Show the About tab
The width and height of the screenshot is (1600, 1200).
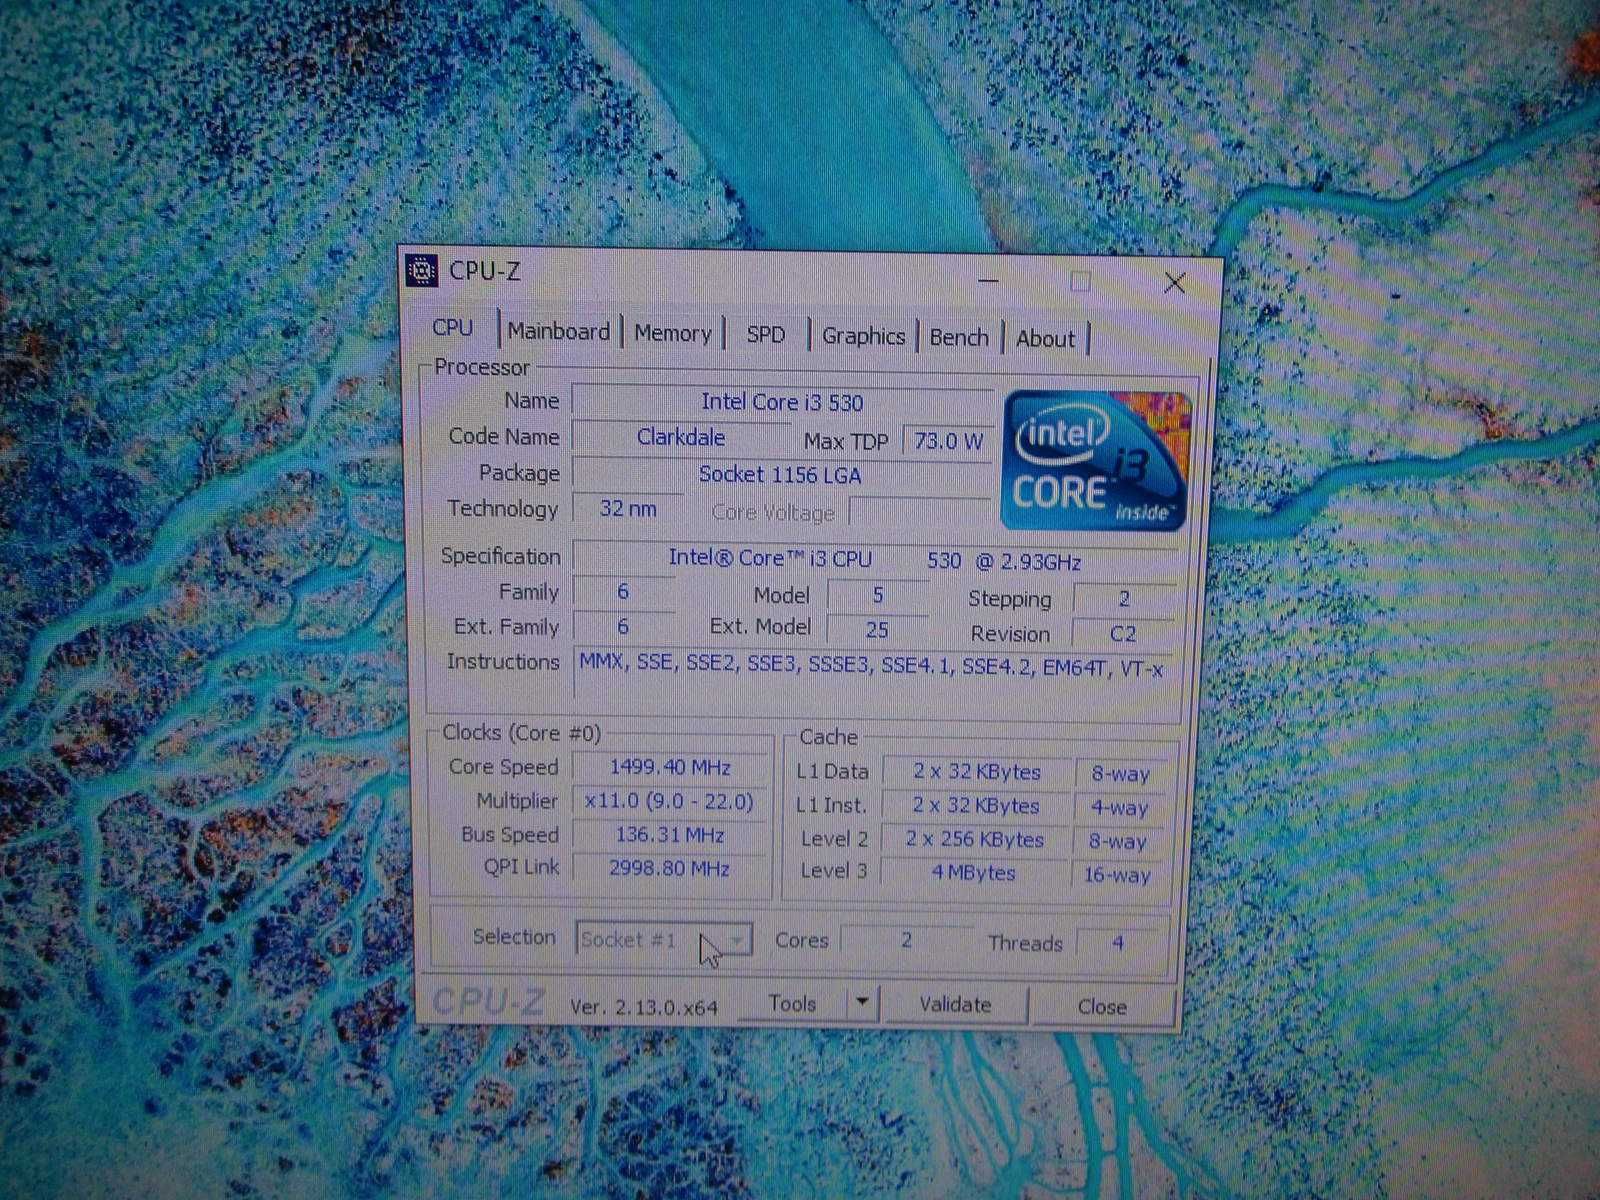pos(1045,339)
